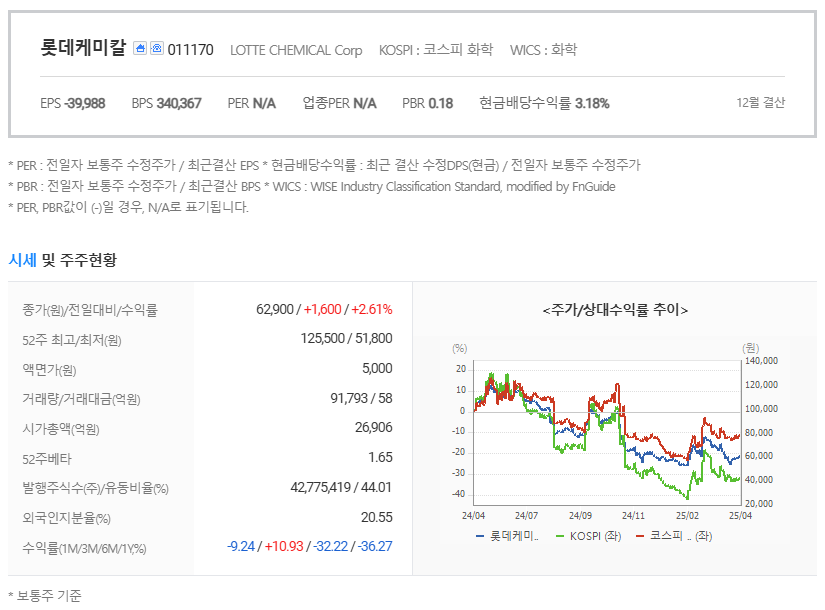Select foreign ownership value 20.55
Image resolution: width=825 pixels, height=610 pixels.
pyautogui.click(x=376, y=517)
